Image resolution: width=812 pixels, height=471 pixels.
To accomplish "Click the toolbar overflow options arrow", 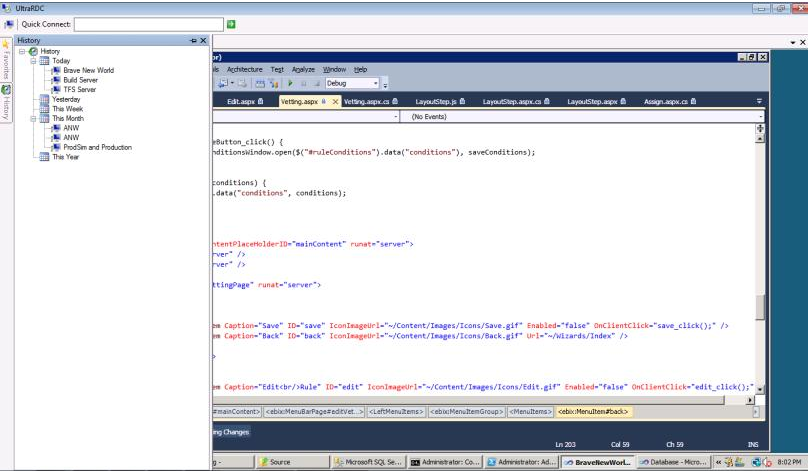I will (x=385, y=84).
